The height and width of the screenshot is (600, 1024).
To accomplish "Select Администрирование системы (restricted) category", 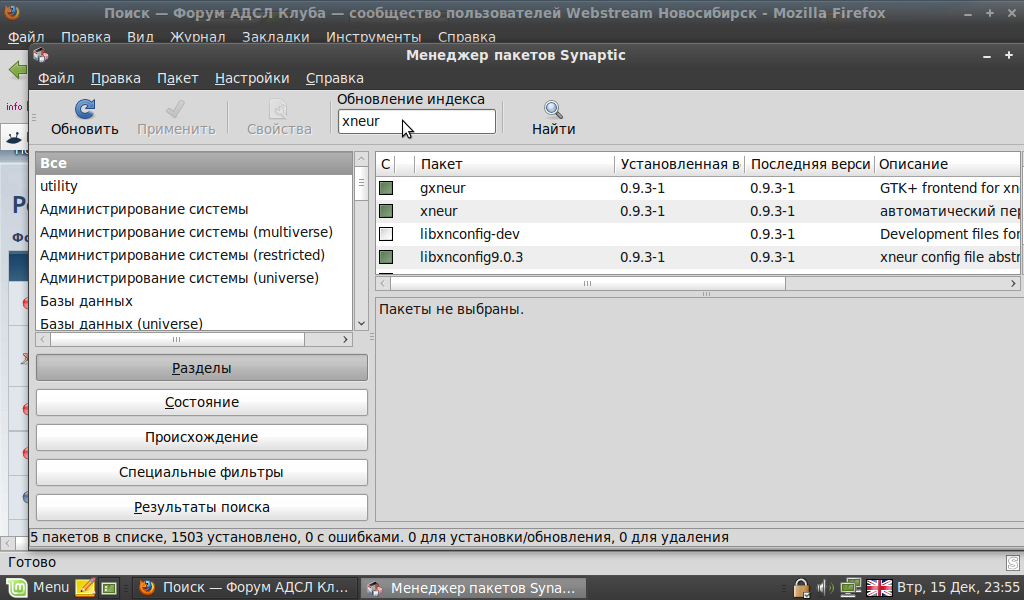I will 194,255.
